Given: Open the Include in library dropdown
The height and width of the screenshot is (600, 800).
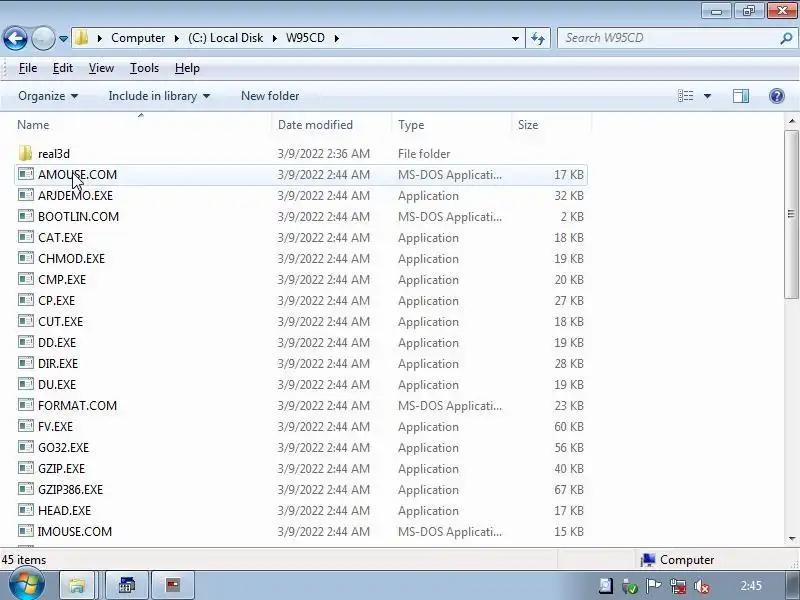Looking at the screenshot, I should (x=159, y=96).
